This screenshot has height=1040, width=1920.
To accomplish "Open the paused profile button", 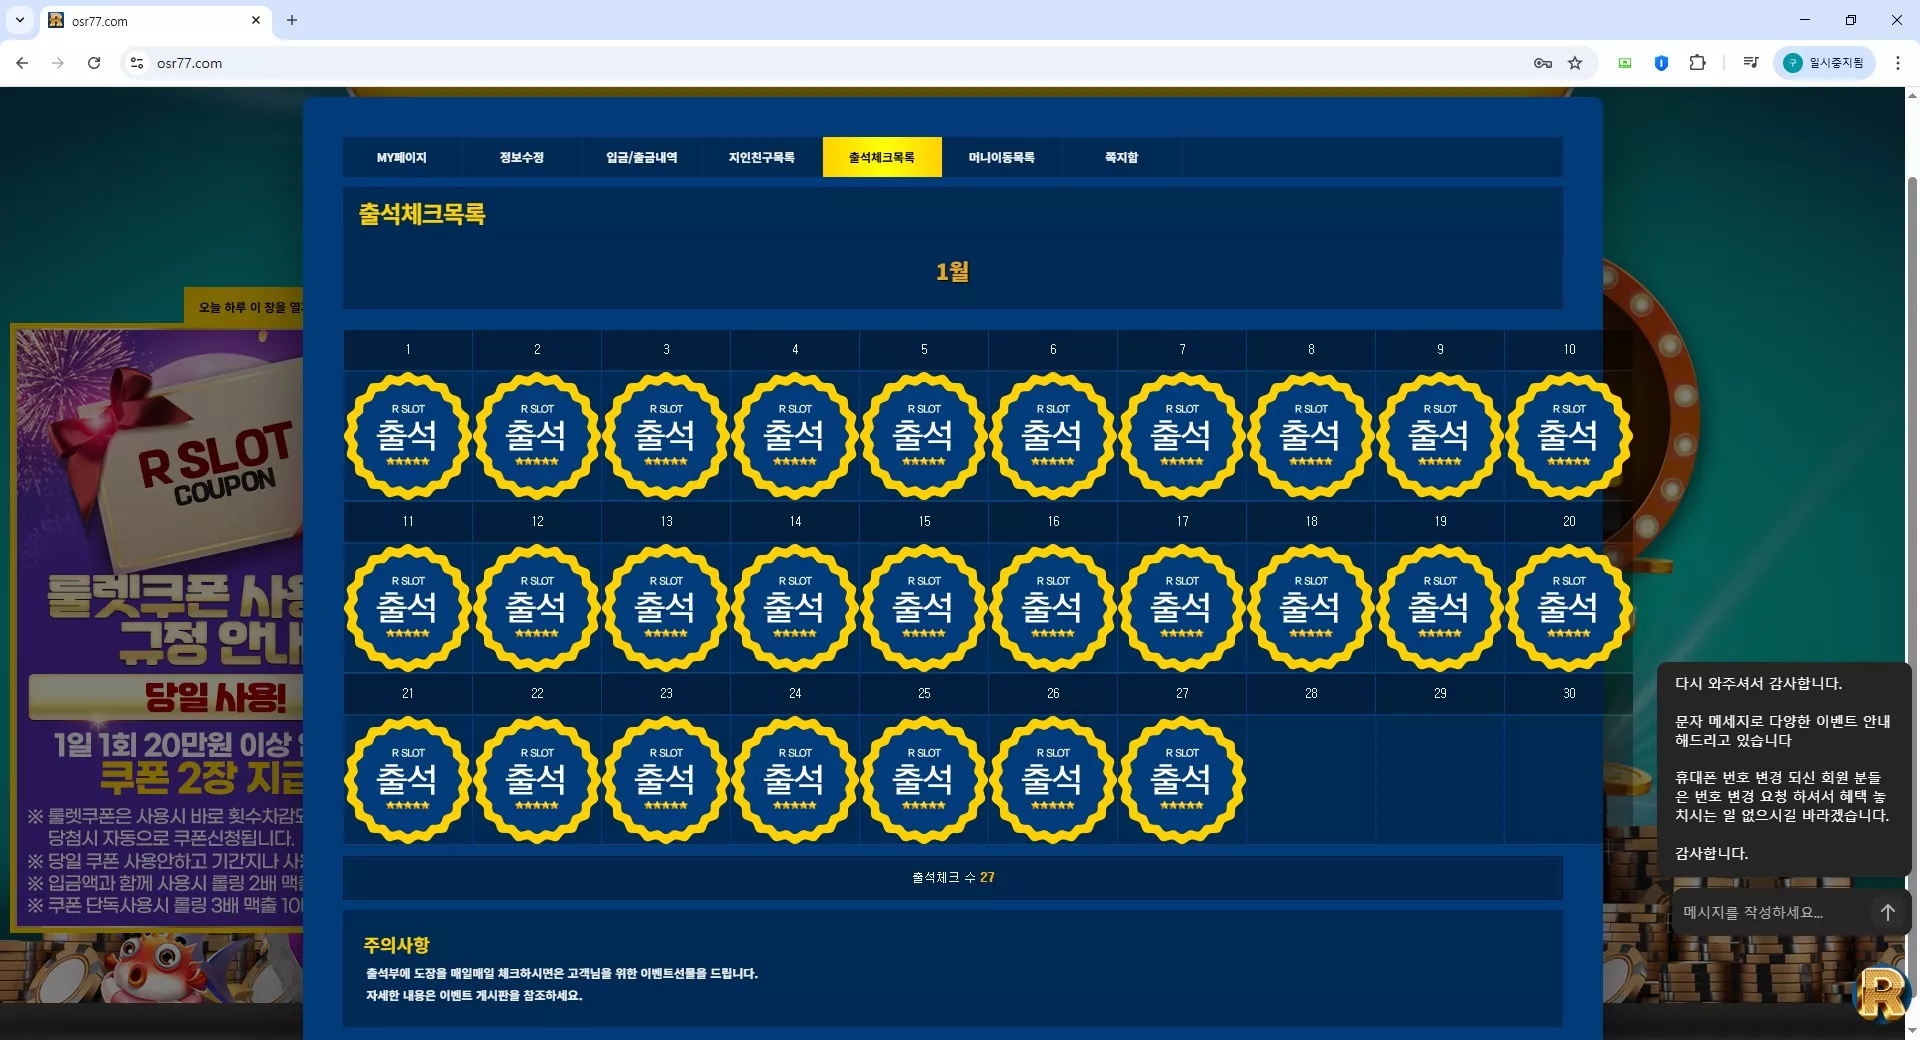I will 1825,63.
